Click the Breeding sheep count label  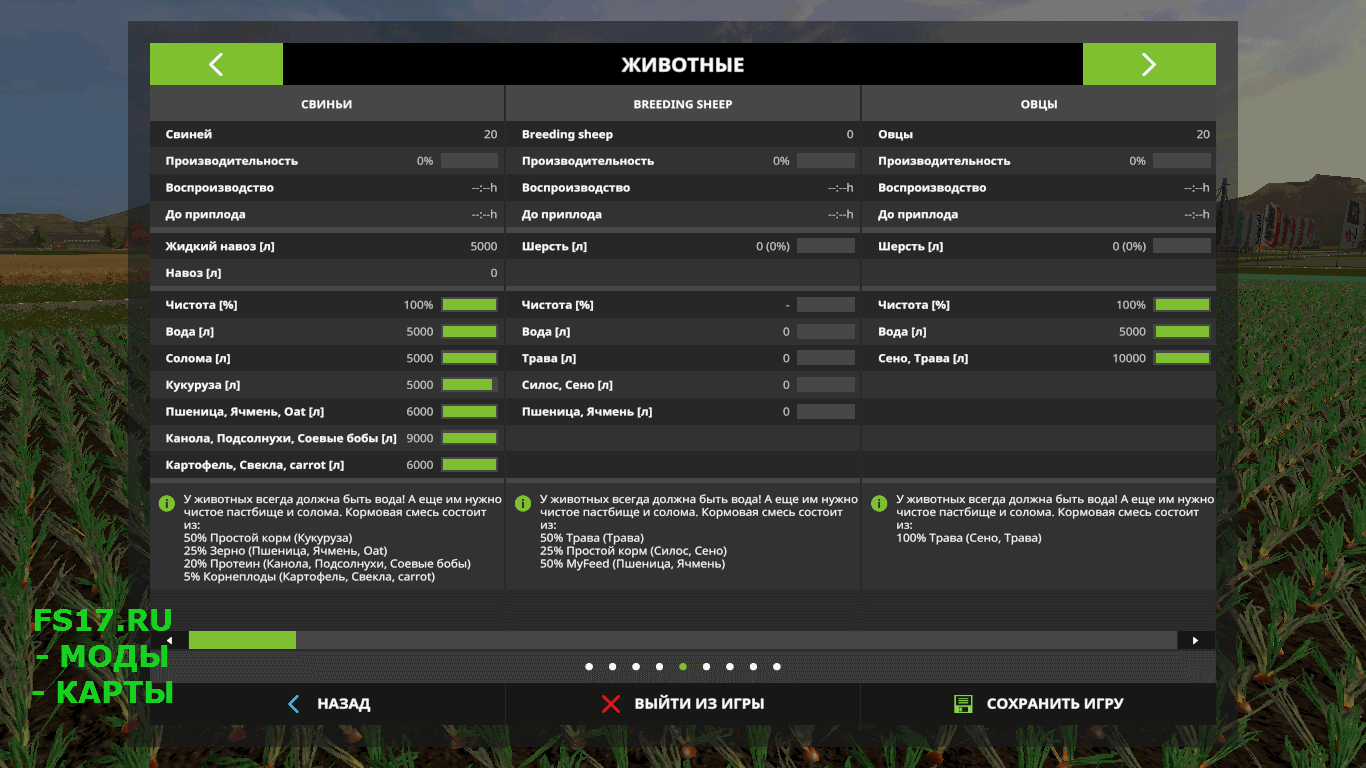point(567,134)
